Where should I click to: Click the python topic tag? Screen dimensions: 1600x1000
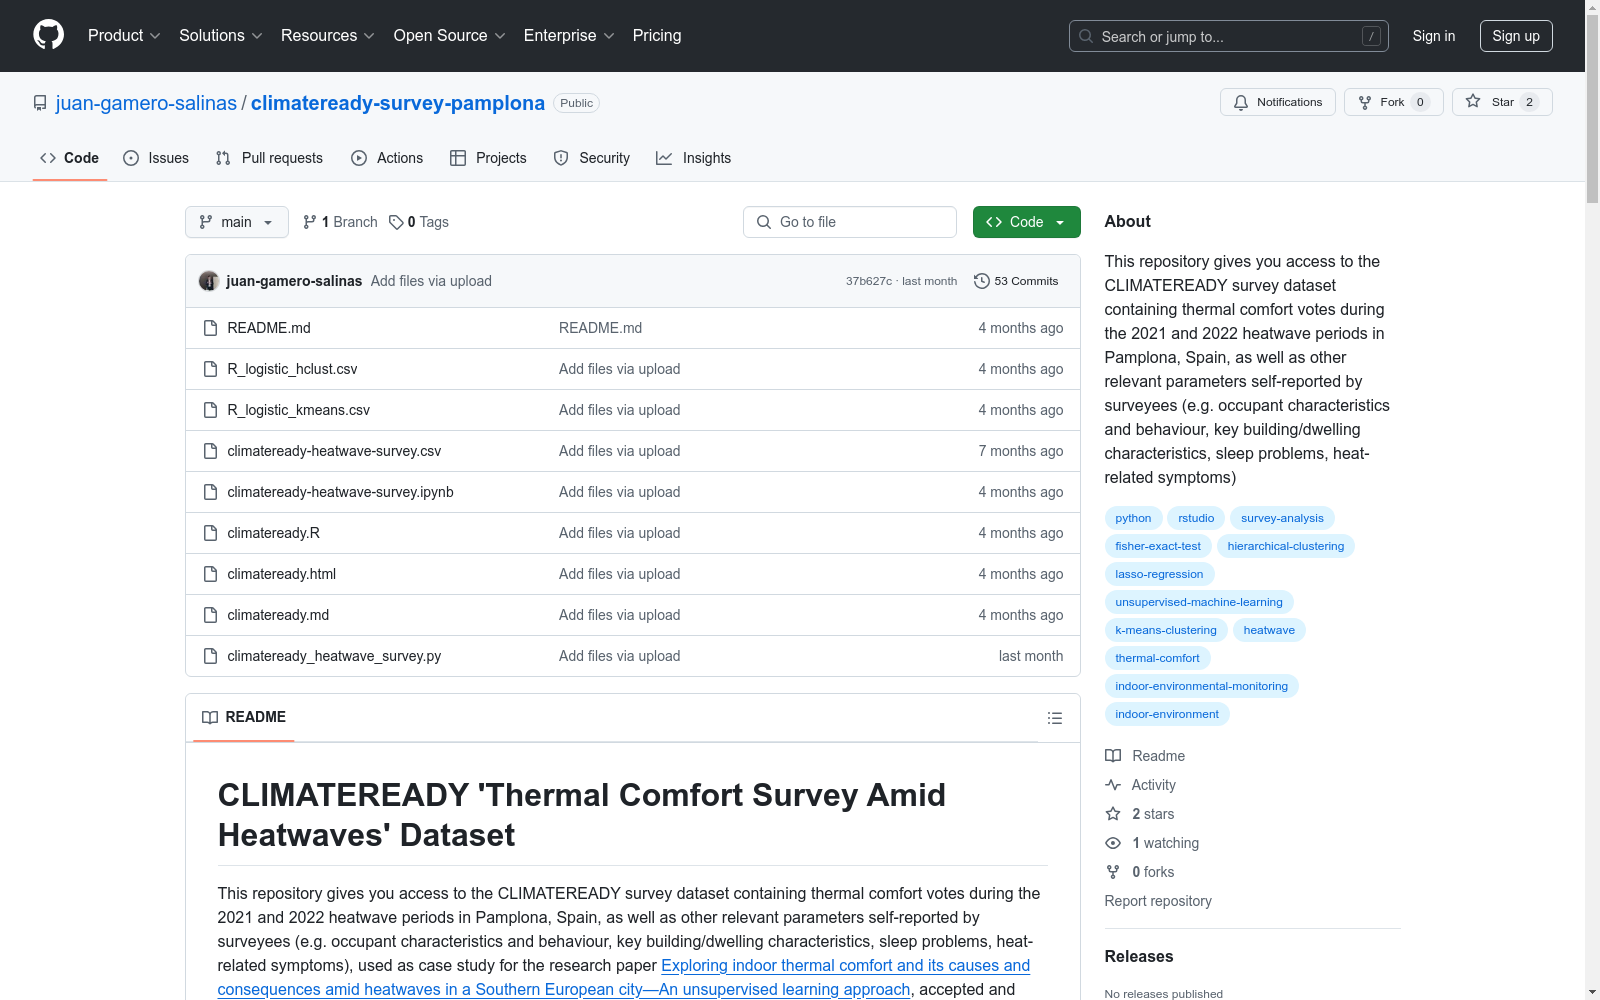click(1133, 518)
